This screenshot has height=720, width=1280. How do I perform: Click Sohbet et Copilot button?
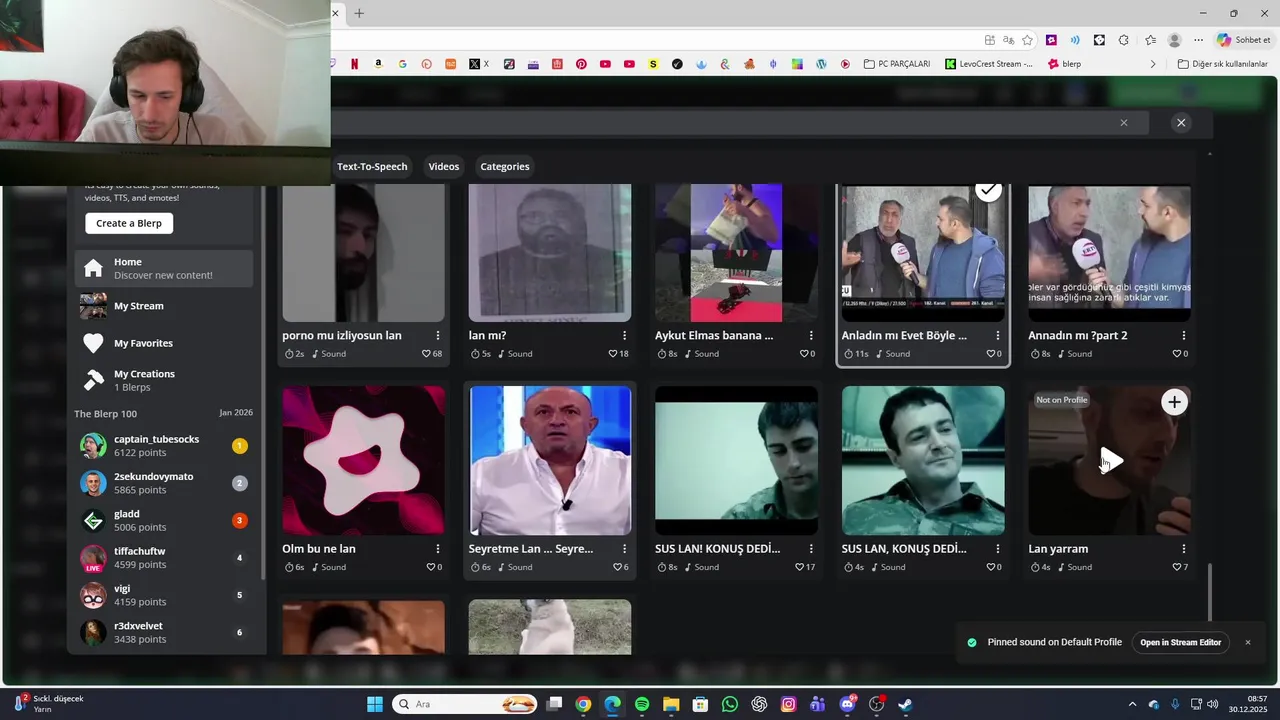(x=1244, y=40)
